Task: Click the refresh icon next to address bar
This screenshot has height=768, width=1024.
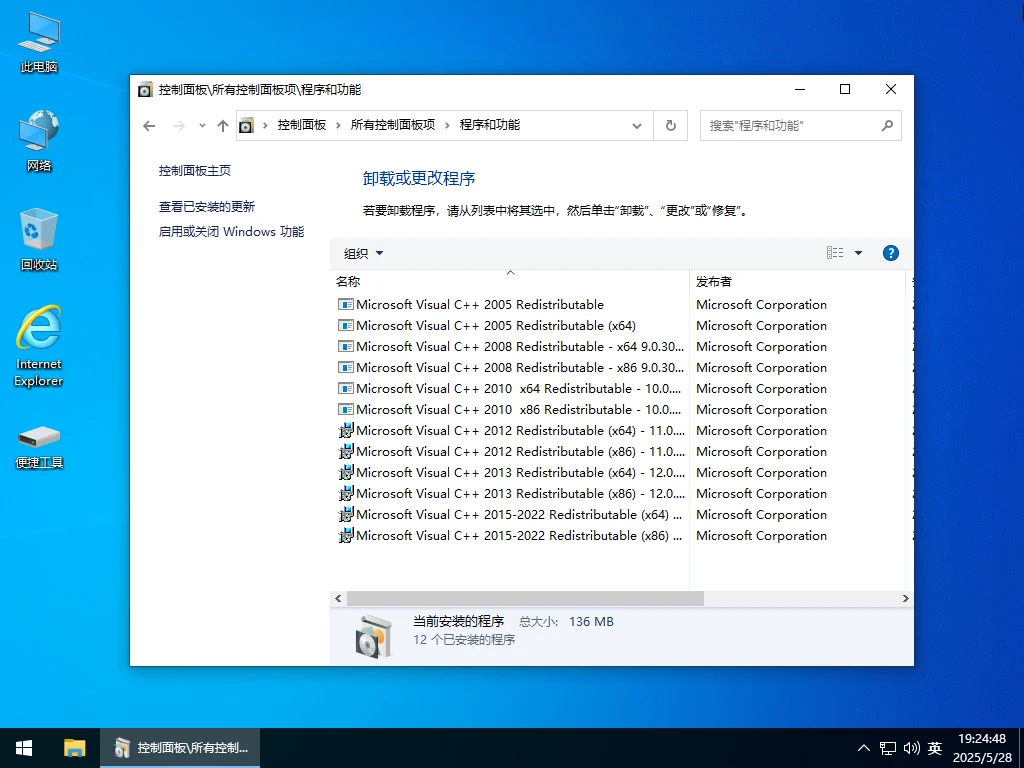Action: pyautogui.click(x=670, y=125)
